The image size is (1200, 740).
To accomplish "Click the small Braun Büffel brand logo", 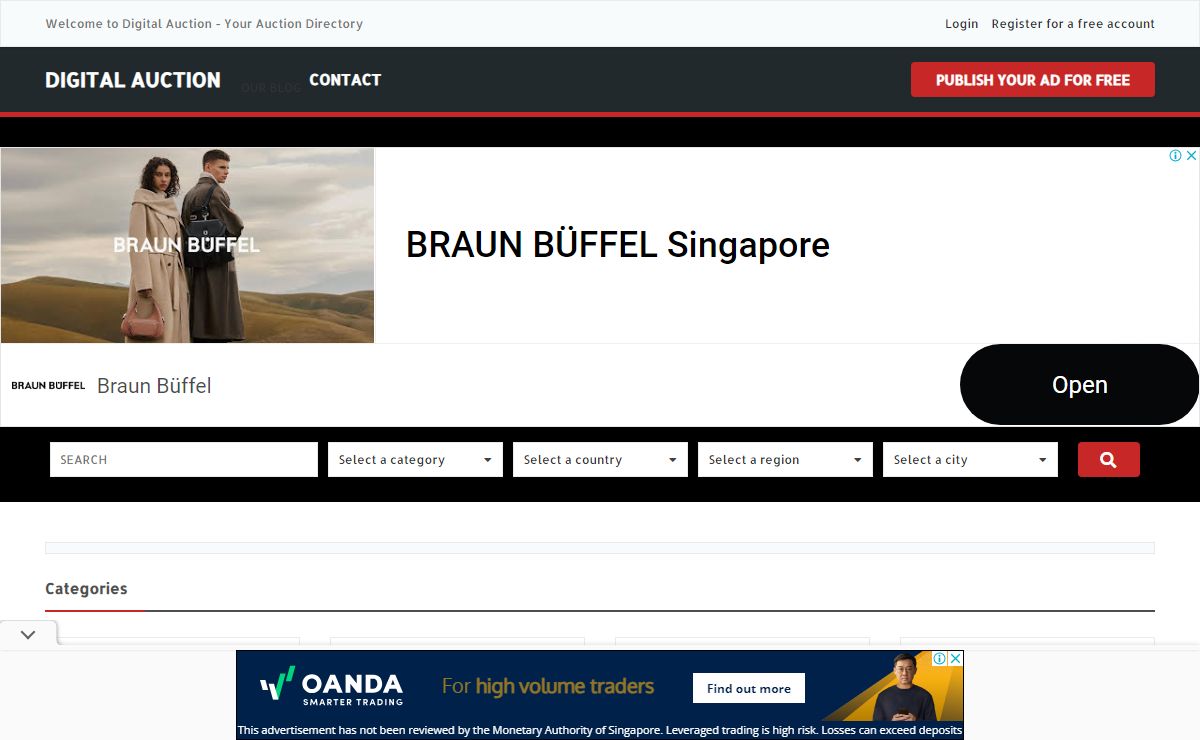I will [x=48, y=386].
